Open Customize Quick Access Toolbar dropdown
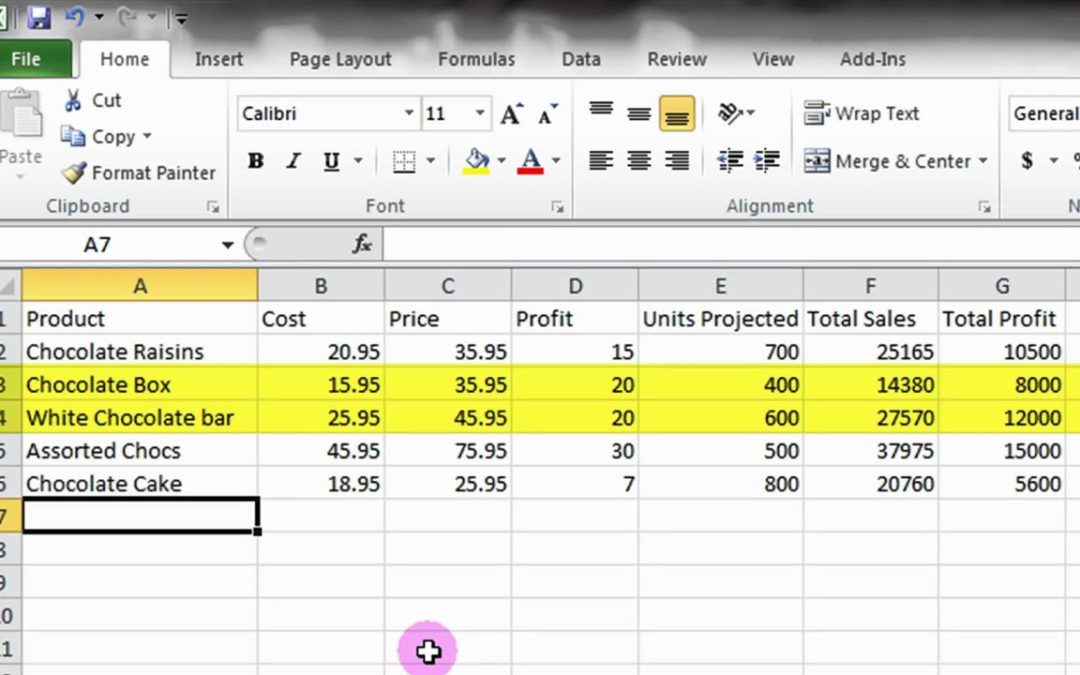The height and width of the screenshot is (675, 1080). click(182, 19)
